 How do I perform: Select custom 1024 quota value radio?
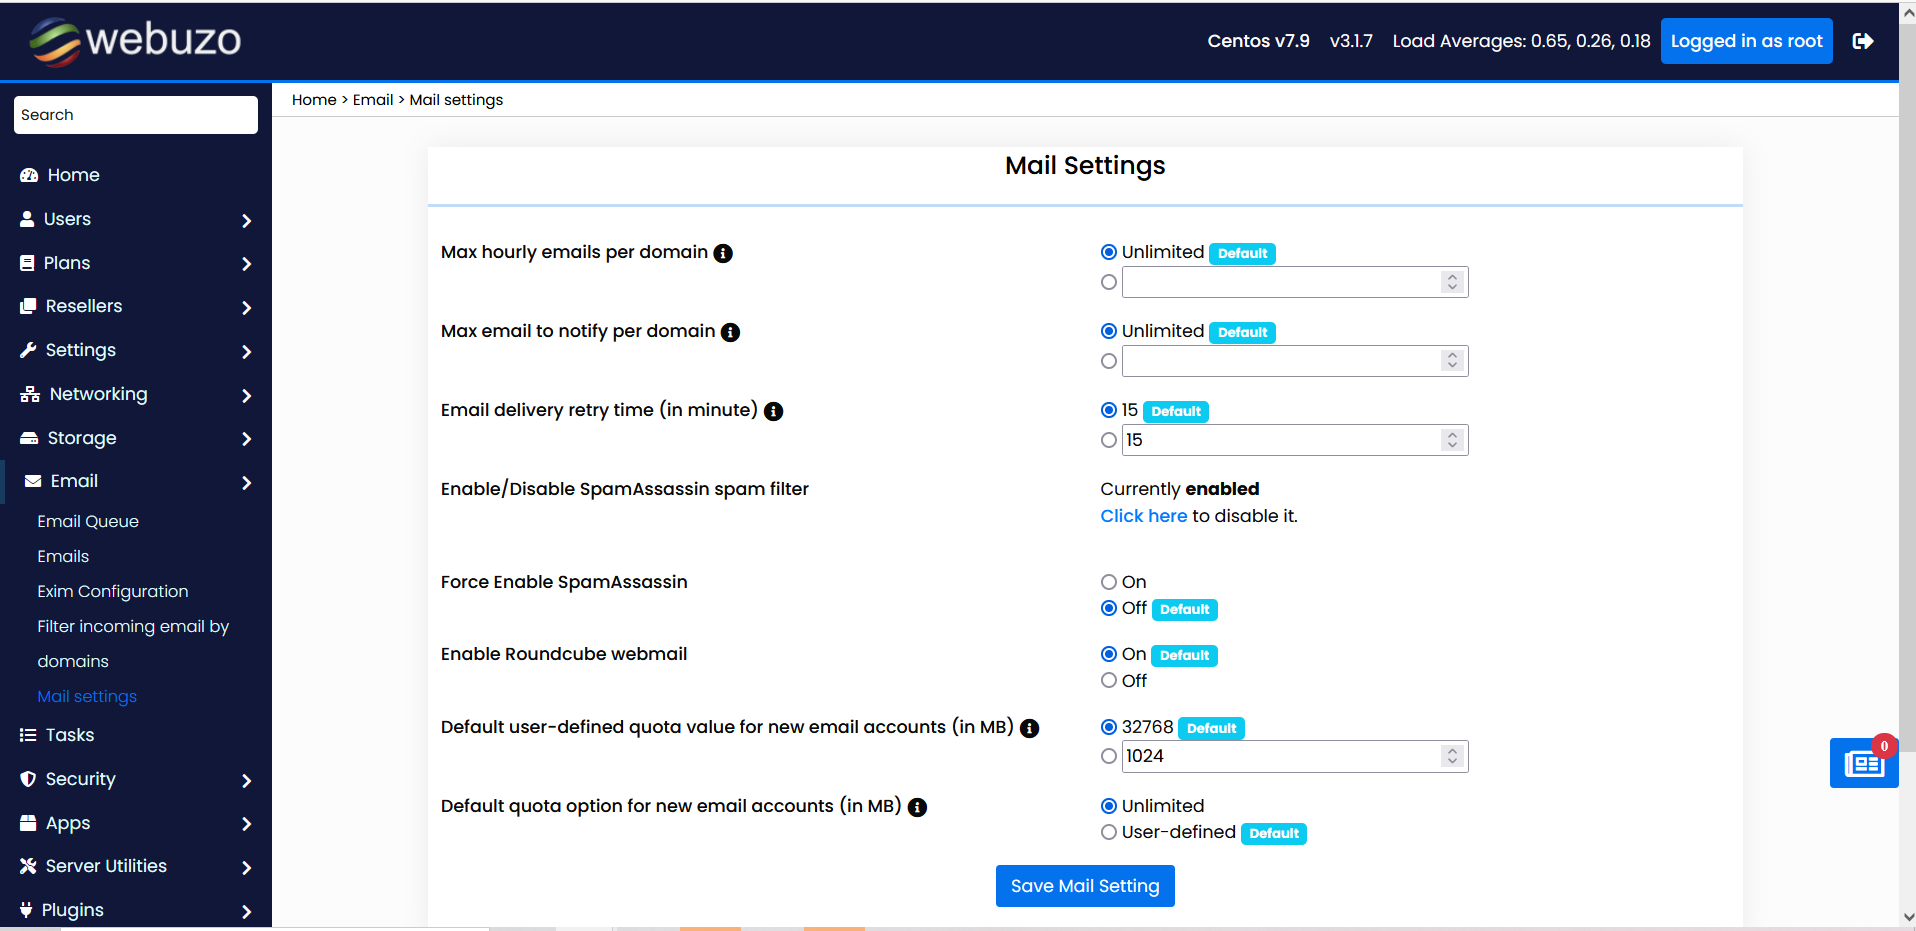click(x=1109, y=756)
